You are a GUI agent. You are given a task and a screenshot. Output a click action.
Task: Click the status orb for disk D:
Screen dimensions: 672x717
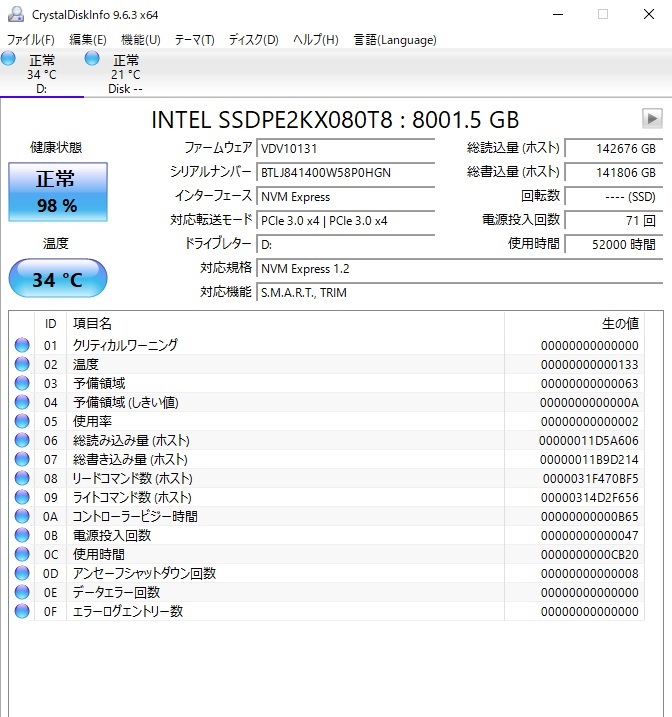click(9, 59)
